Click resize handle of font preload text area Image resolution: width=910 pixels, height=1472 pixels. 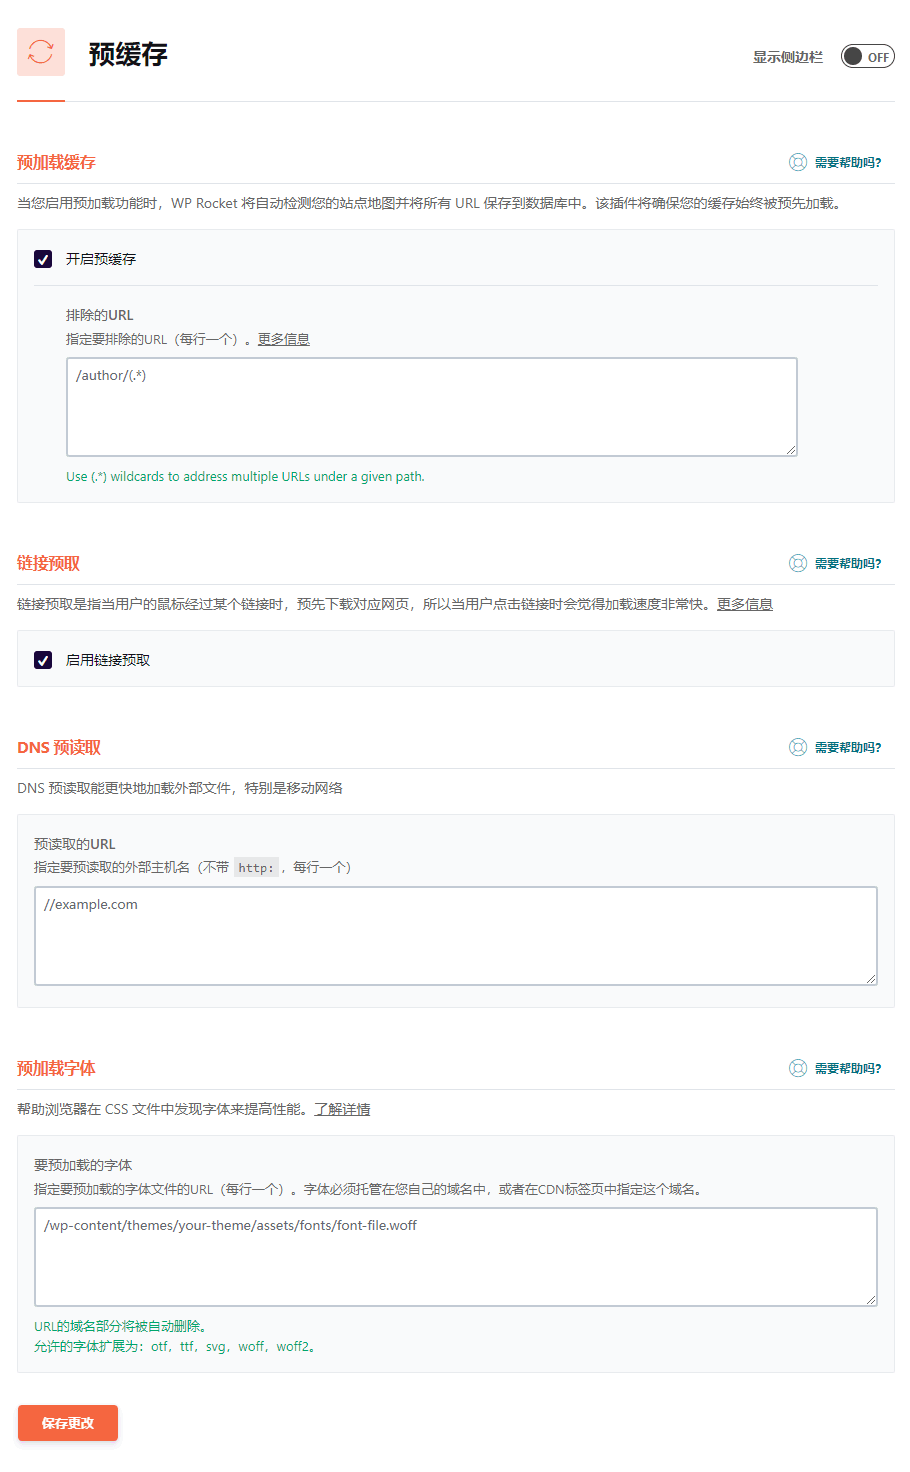(x=871, y=1300)
